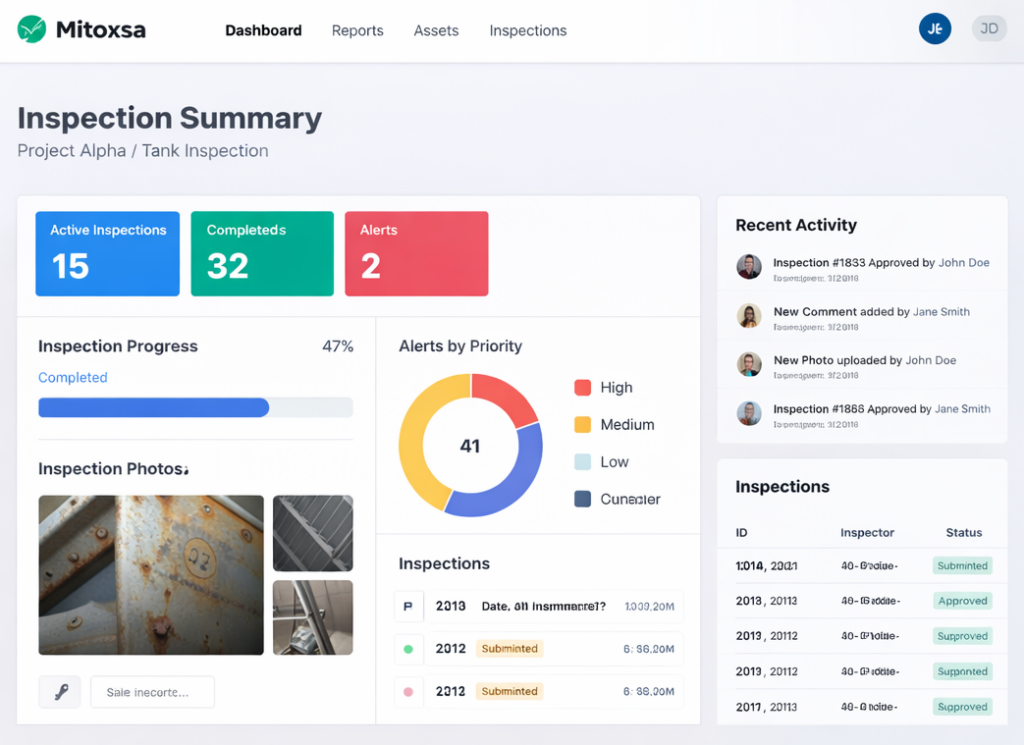The height and width of the screenshot is (745, 1024).
Task: Toggle the High priority legend entry
Action: [603, 388]
